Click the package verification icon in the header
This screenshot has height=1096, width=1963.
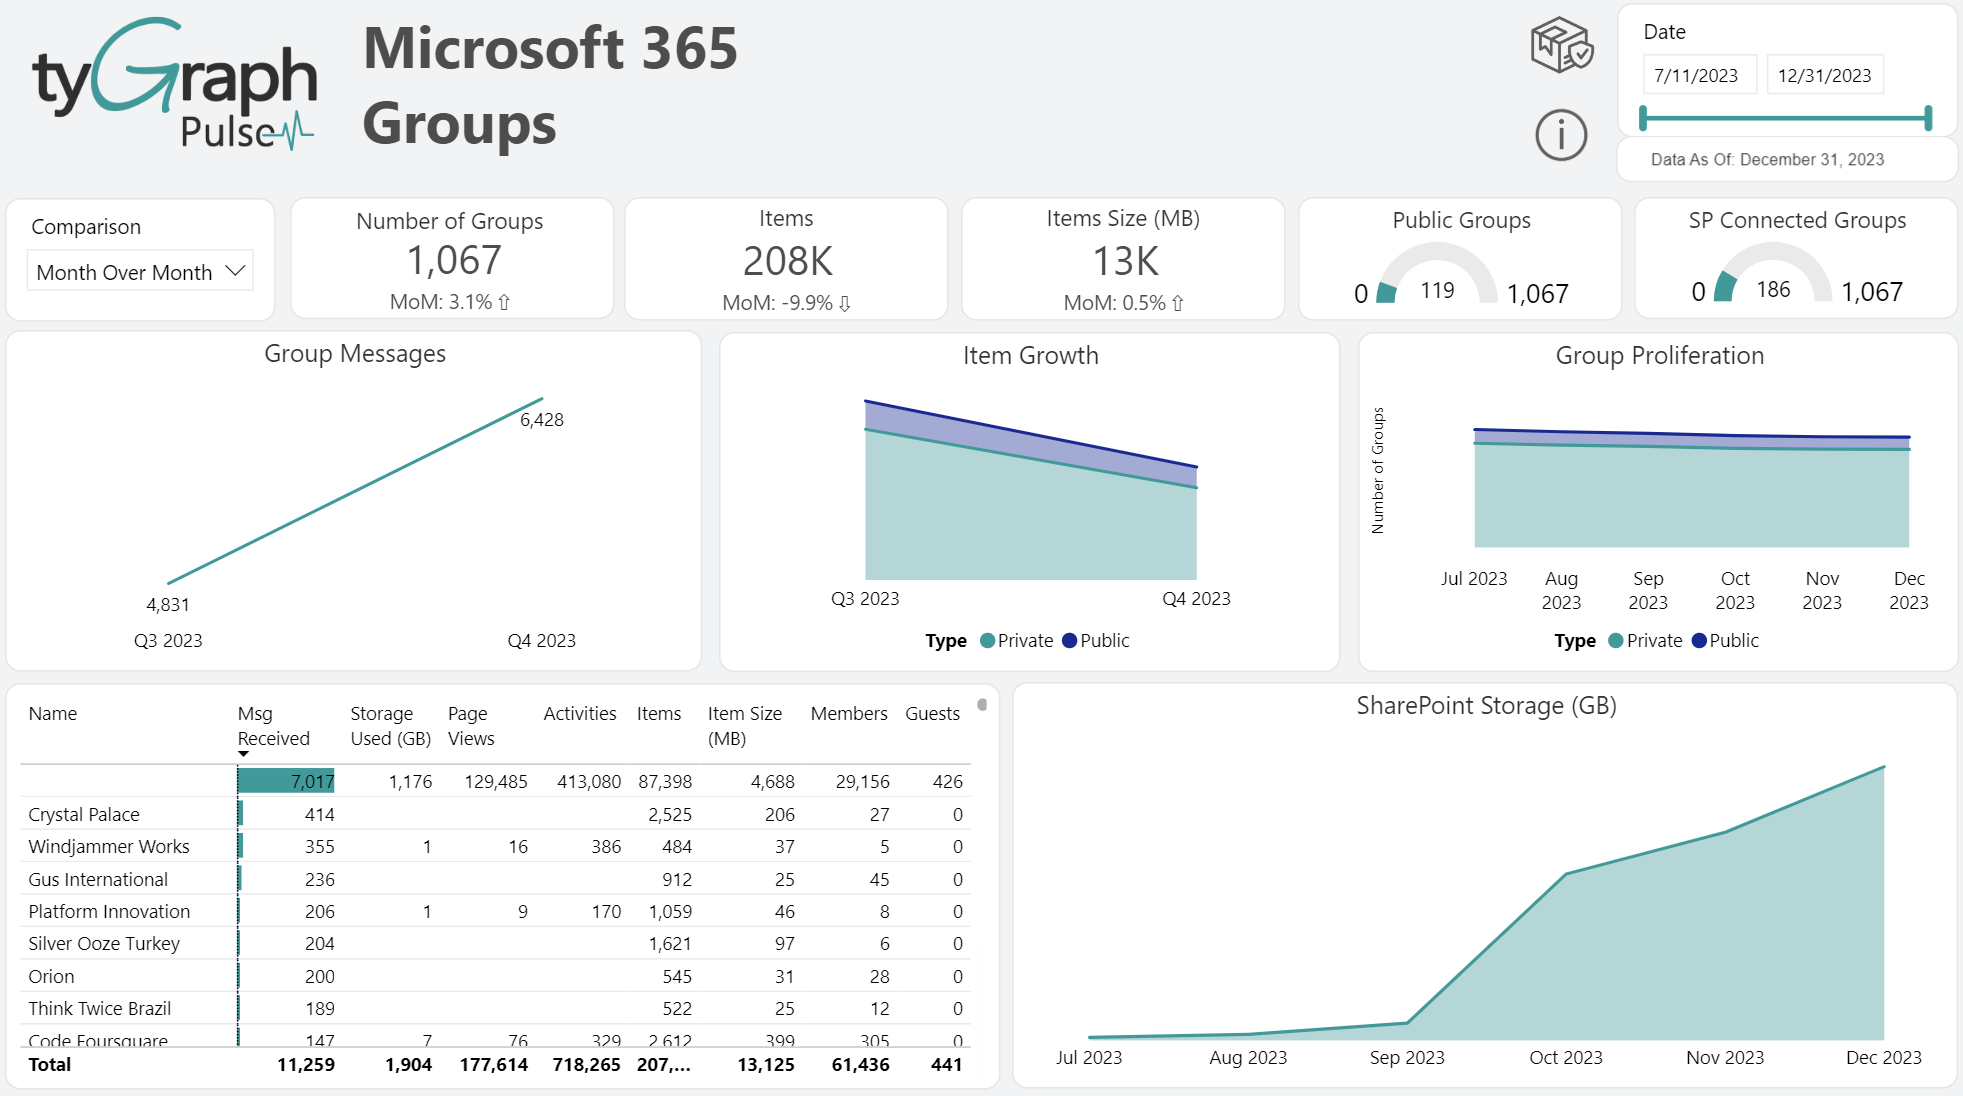(x=1561, y=46)
